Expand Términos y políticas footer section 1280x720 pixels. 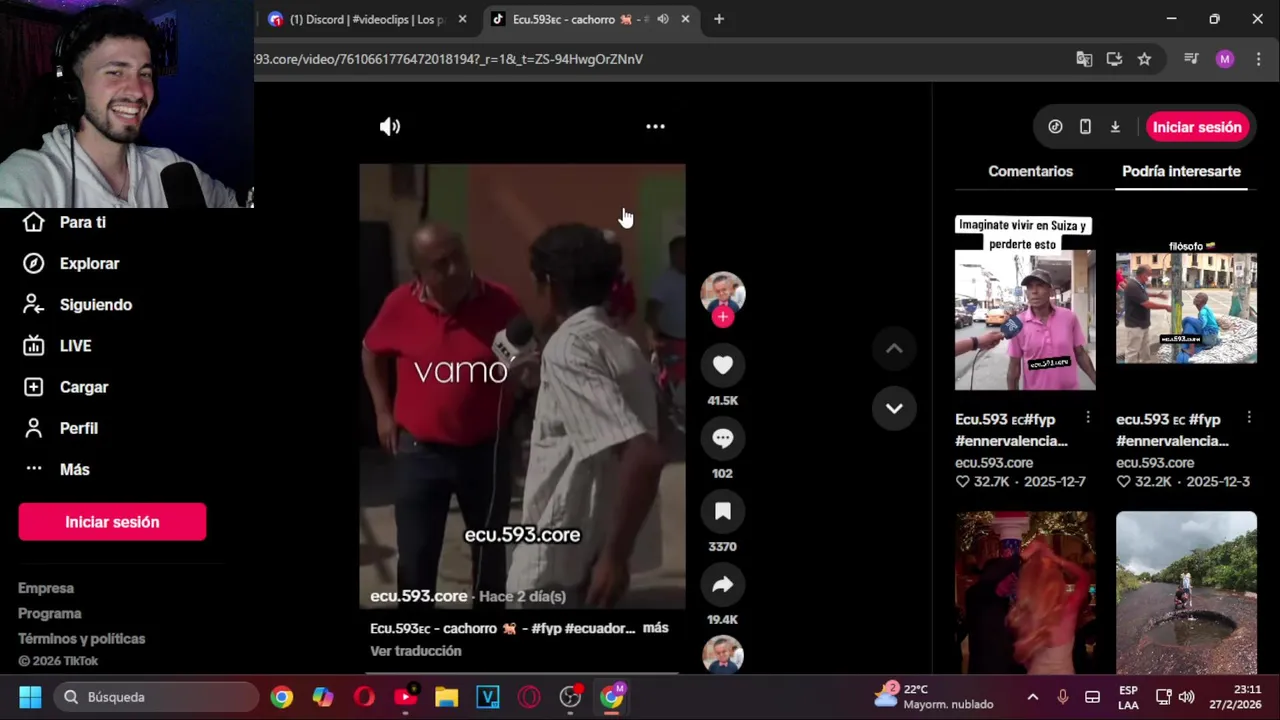click(82, 638)
